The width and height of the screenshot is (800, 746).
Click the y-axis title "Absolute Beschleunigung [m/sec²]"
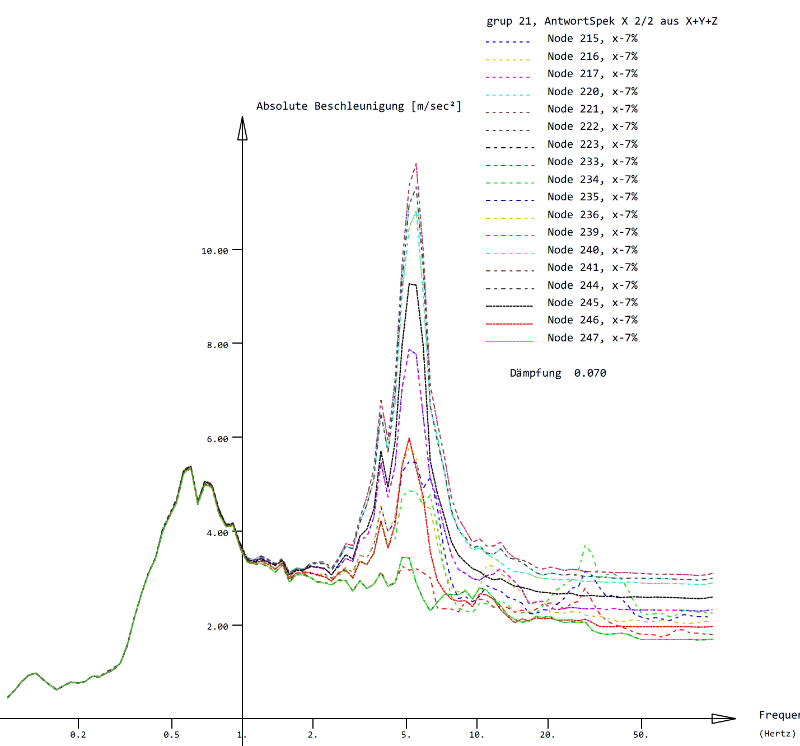pyautogui.click(x=359, y=106)
